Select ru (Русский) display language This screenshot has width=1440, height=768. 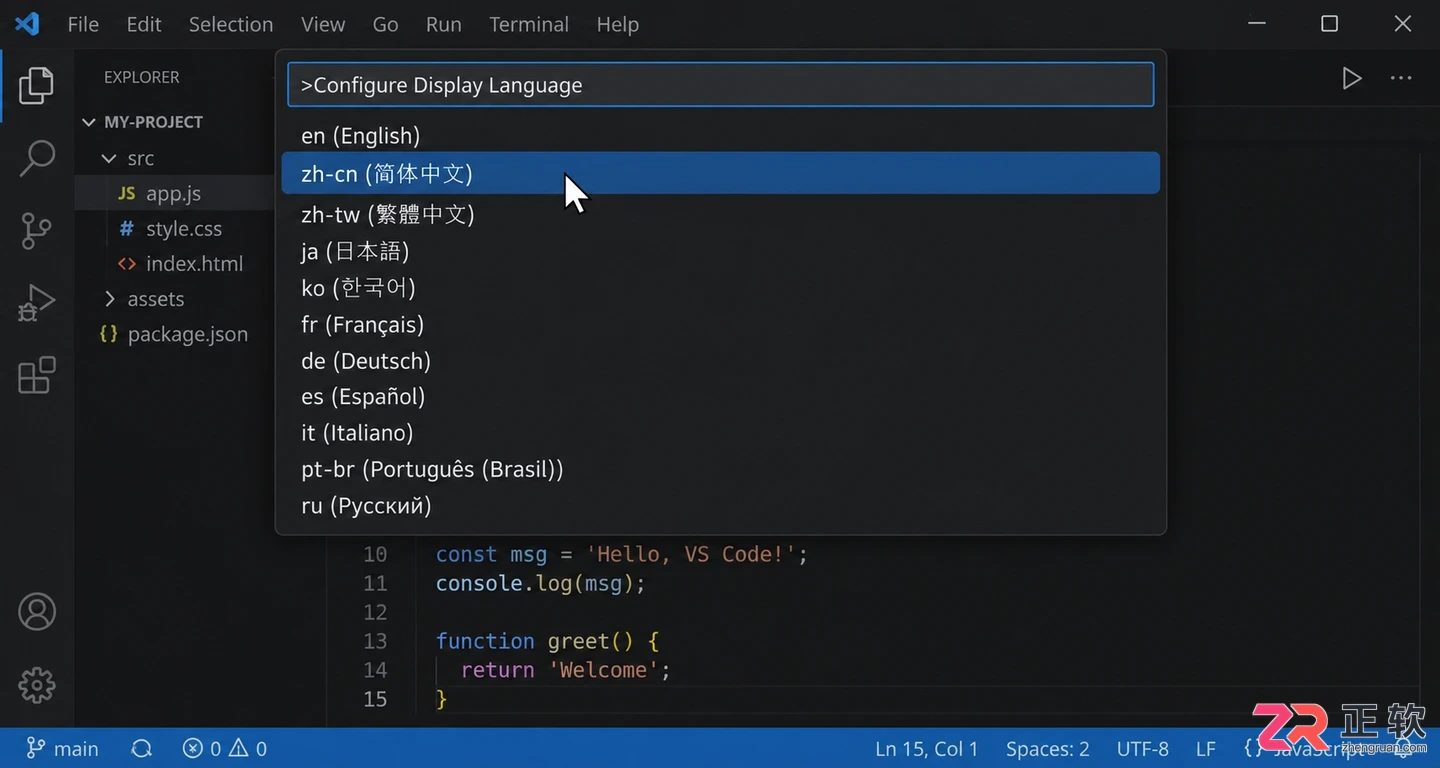coord(721,505)
